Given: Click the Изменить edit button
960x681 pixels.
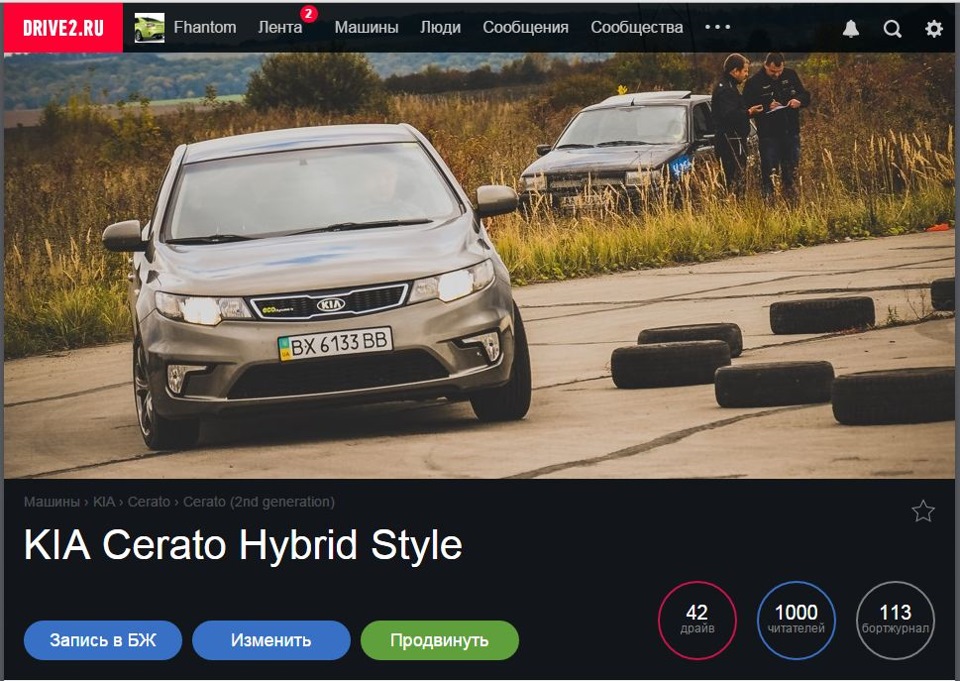Looking at the screenshot, I should 271,640.
